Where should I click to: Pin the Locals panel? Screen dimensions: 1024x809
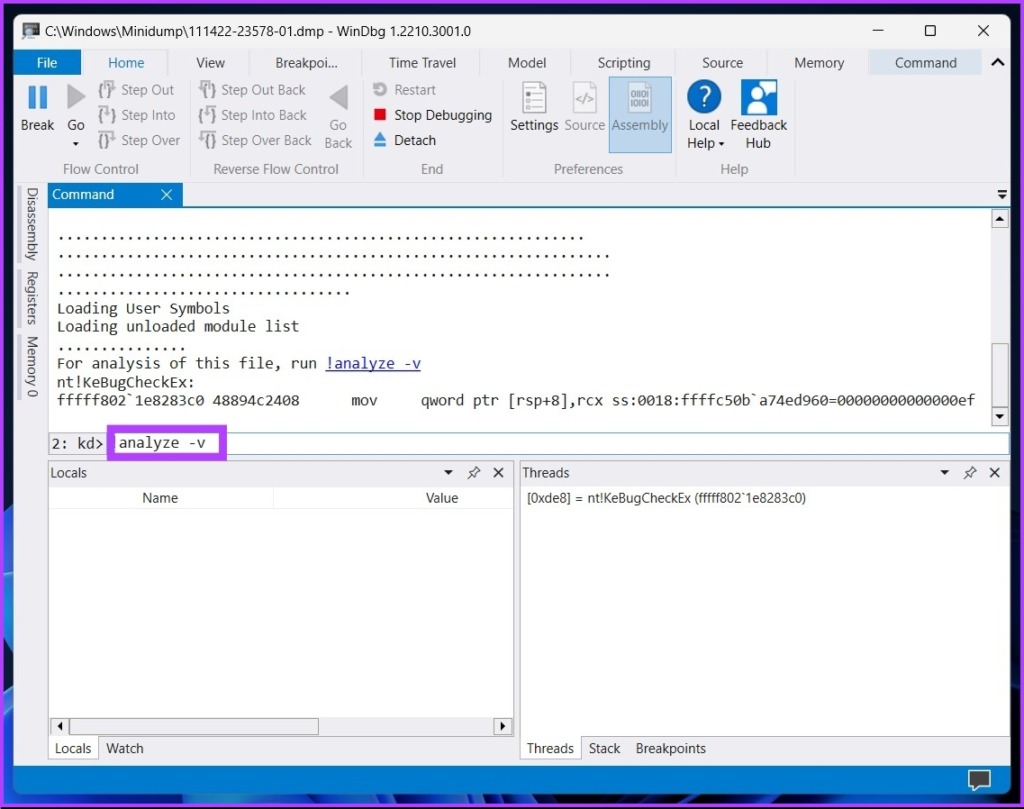[x=473, y=473]
